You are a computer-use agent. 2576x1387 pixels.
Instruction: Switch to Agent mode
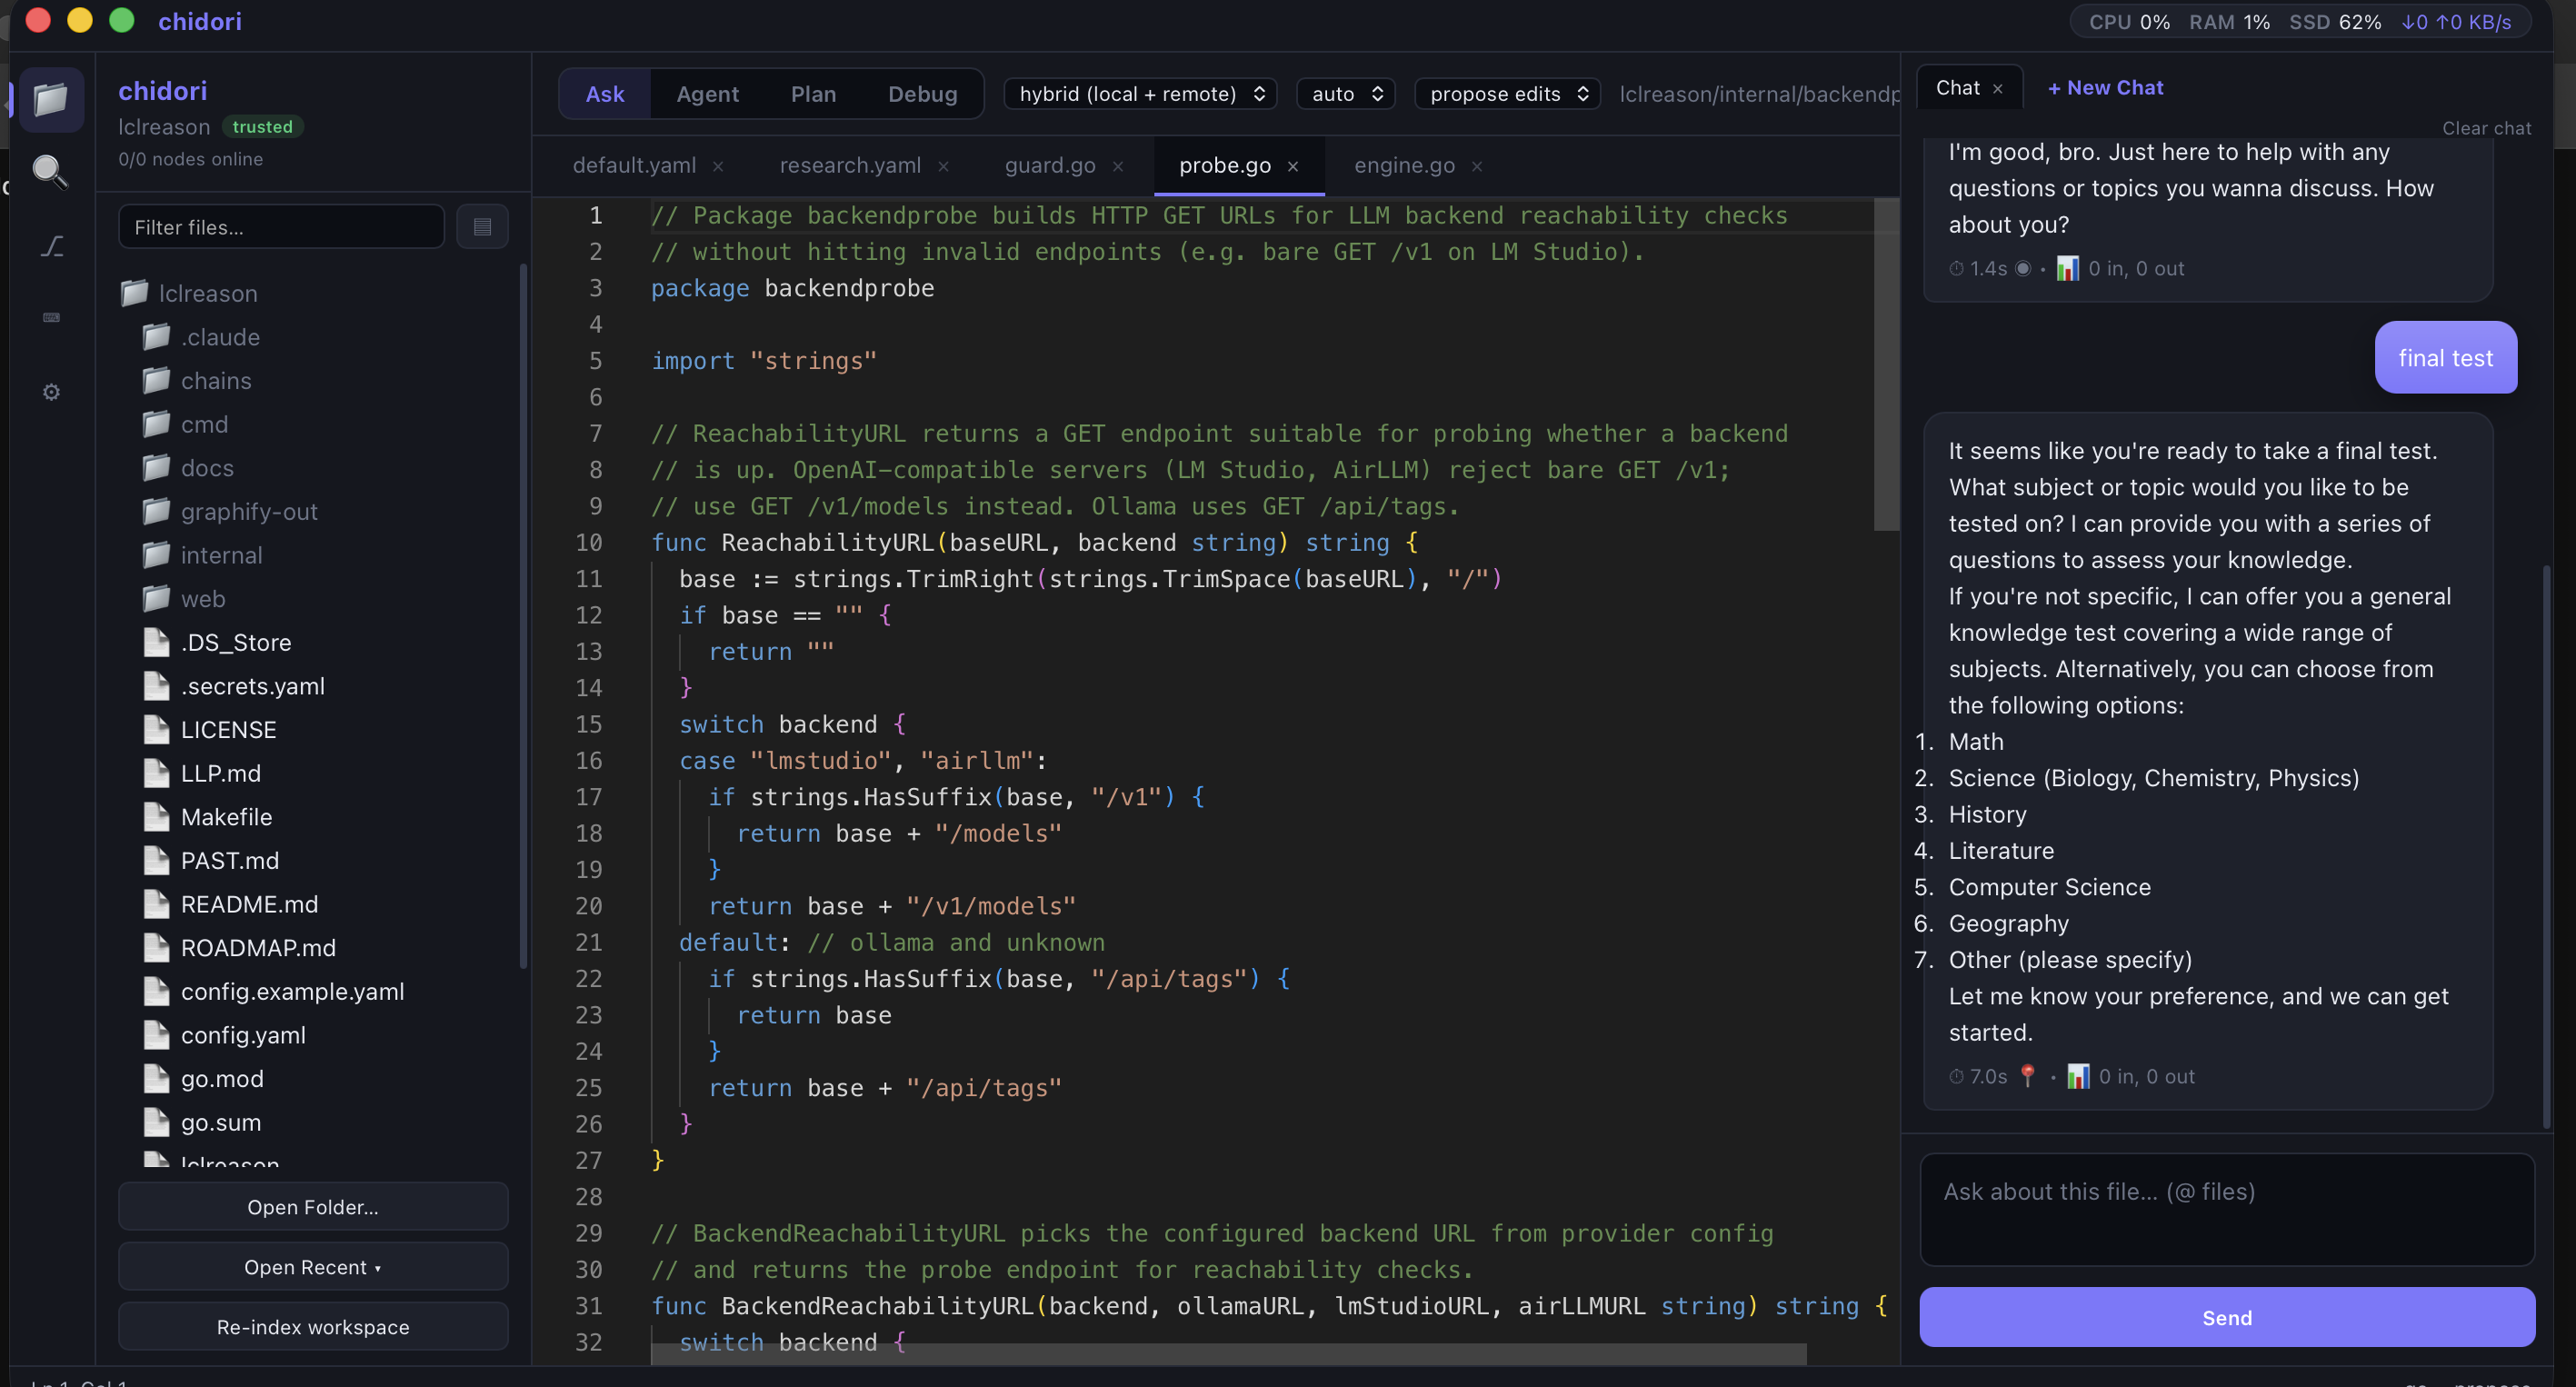tap(708, 94)
